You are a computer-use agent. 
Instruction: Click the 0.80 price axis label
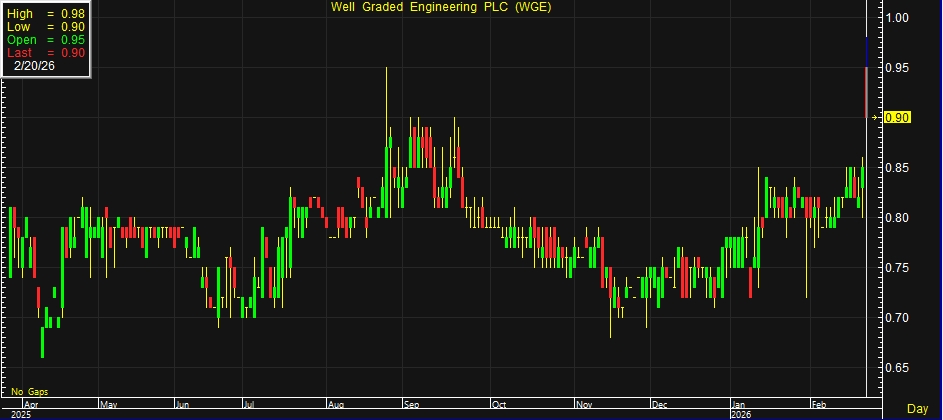point(897,218)
